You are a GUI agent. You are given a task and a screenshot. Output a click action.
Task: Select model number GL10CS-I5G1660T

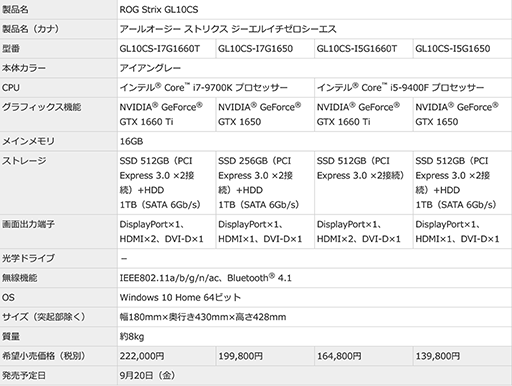[x=357, y=49]
